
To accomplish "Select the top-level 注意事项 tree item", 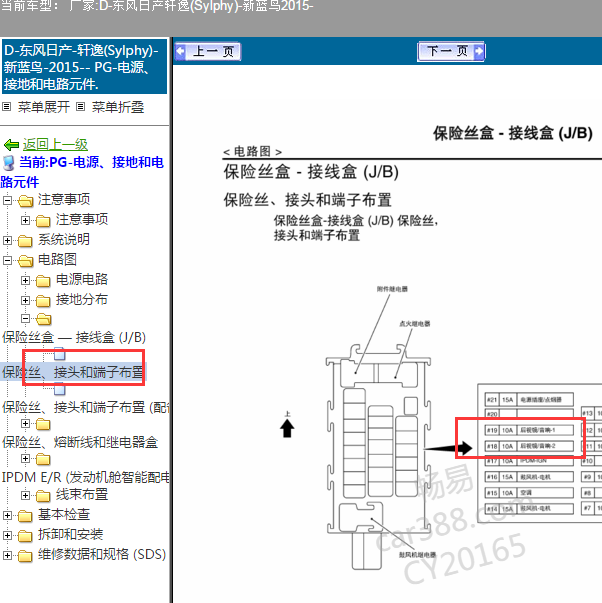I will tap(64, 200).
